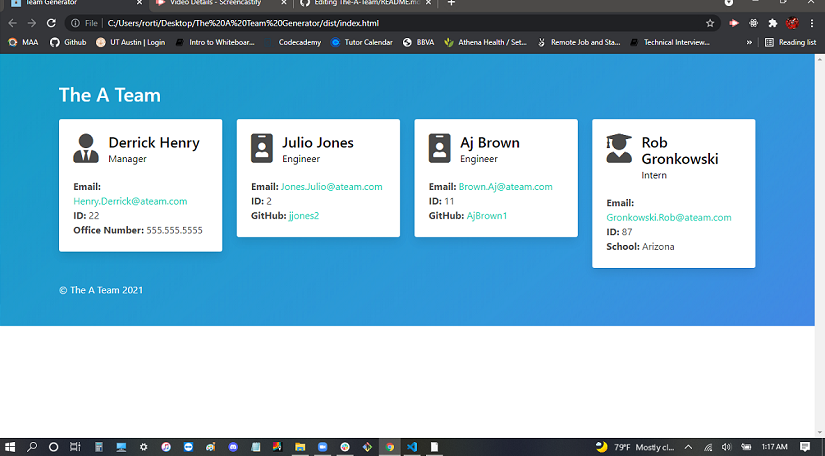Open Visual Studio Code from the taskbar

(x=412, y=447)
